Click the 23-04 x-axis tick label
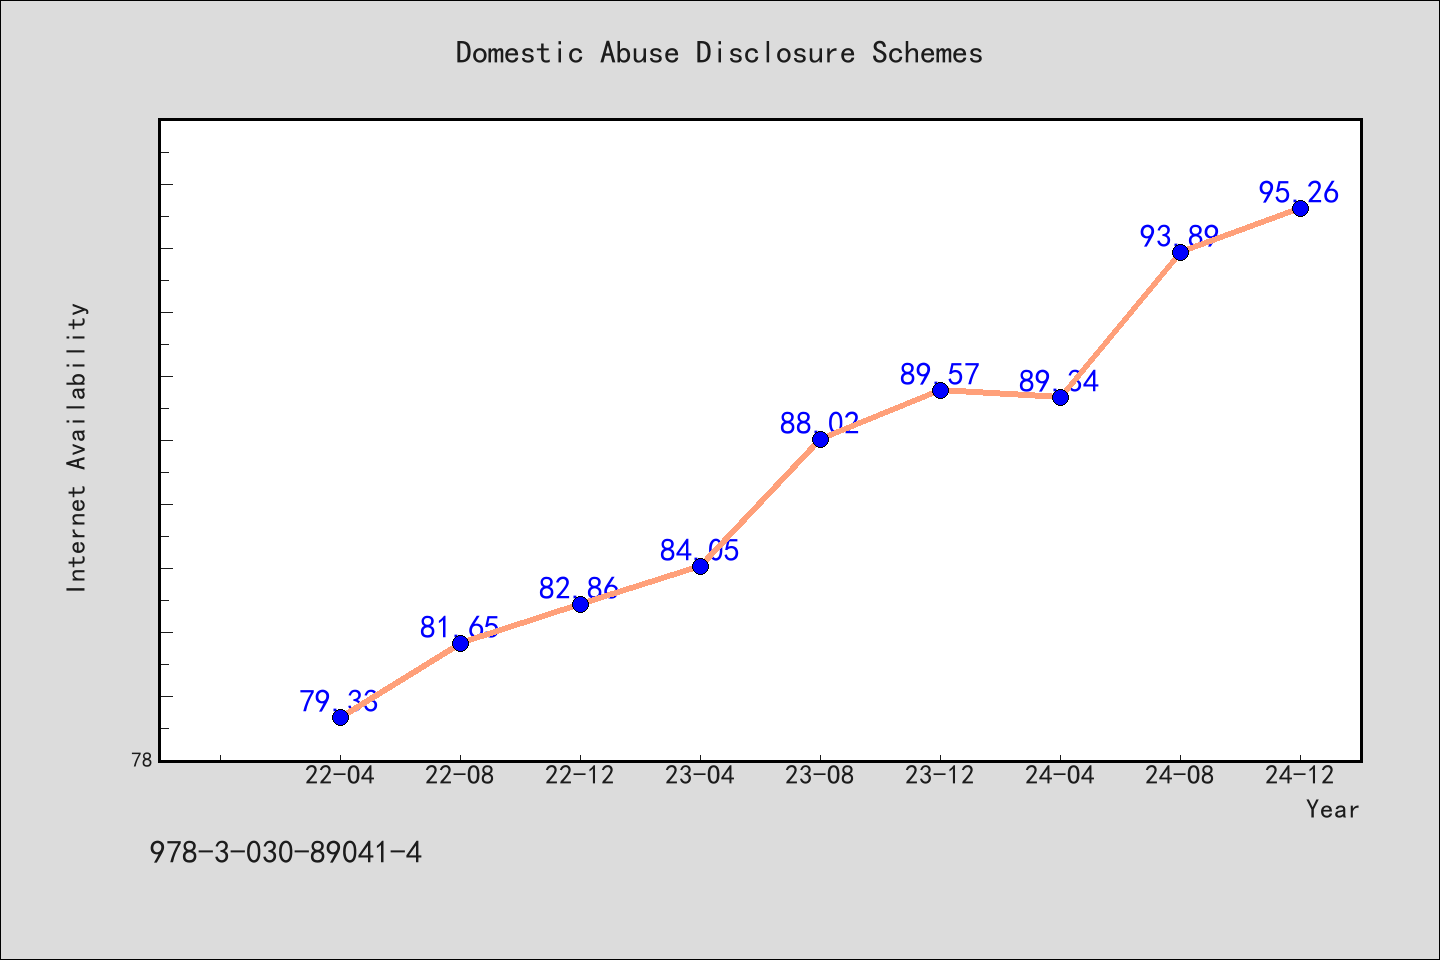The image size is (1440, 960). point(700,775)
